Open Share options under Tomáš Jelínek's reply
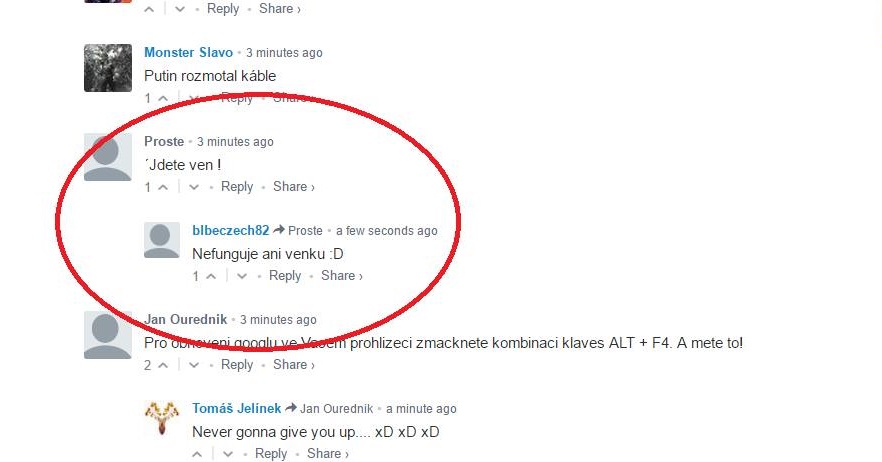Screen dimensions: 882x462 point(327,453)
